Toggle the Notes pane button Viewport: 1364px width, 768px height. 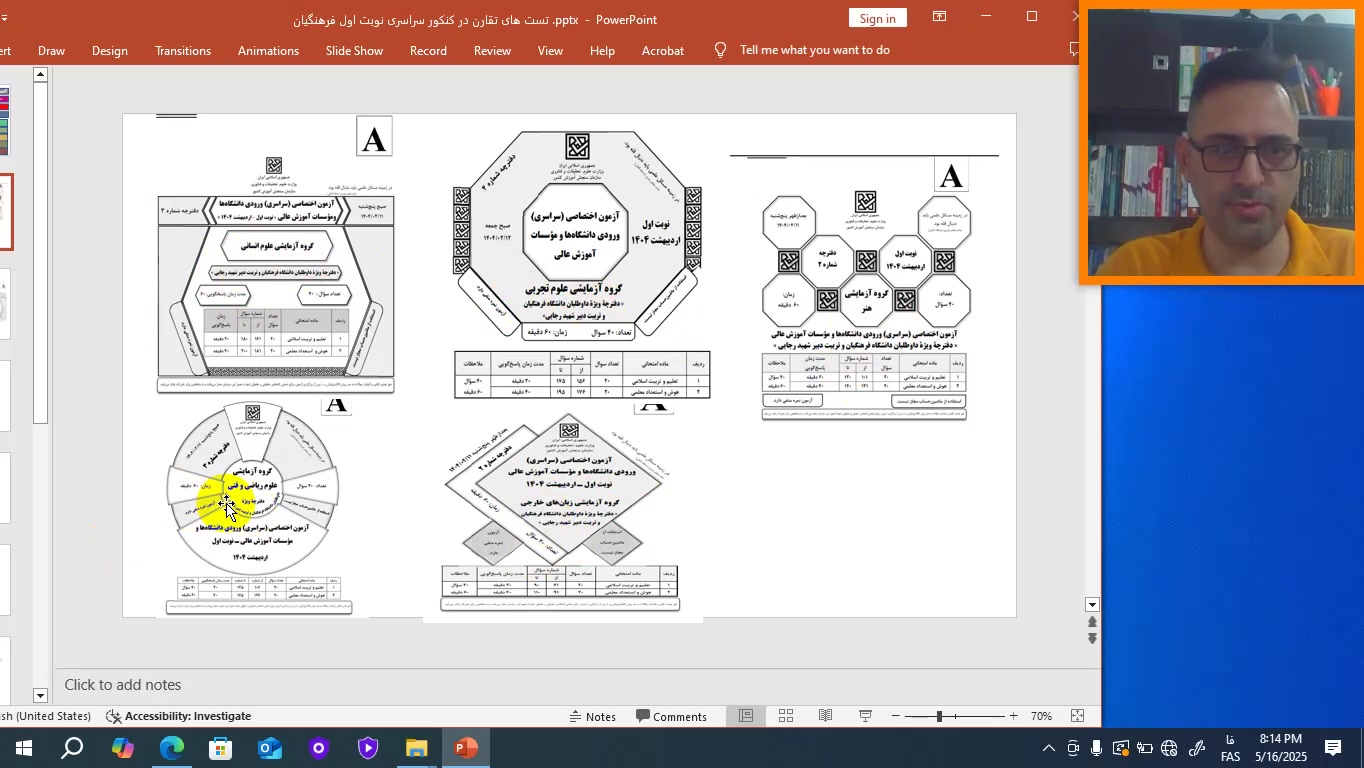coord(593,716)
